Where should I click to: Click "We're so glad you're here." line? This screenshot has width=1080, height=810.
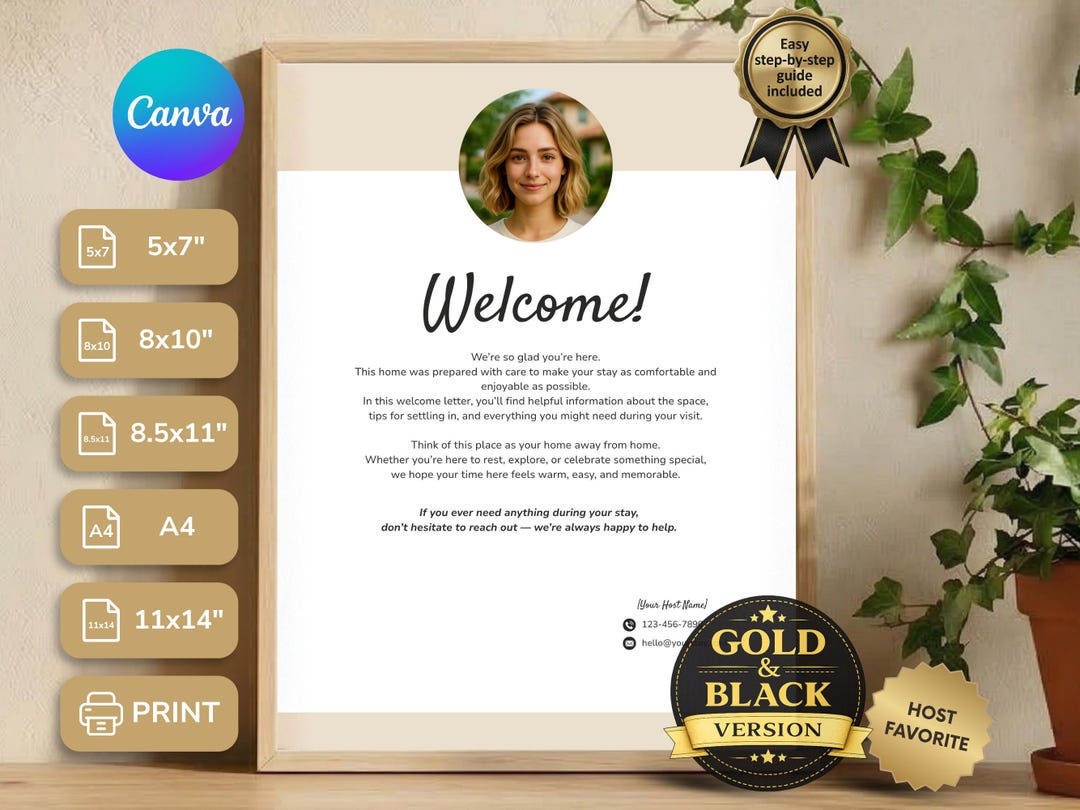(x=536, y=357)
